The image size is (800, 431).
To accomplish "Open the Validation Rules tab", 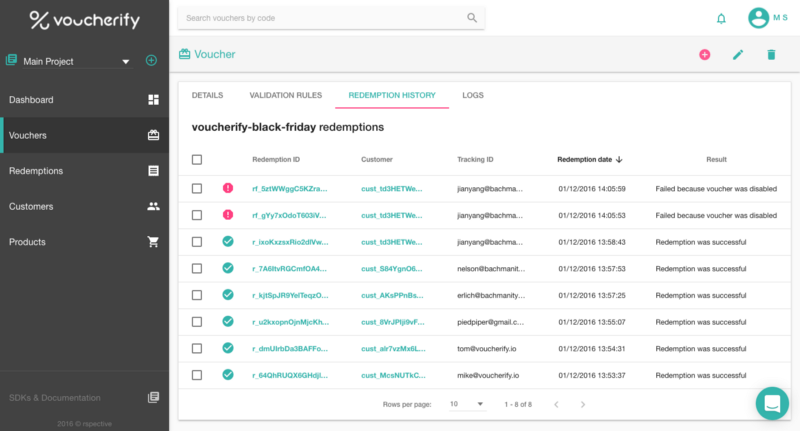I will tap(286, 95).
